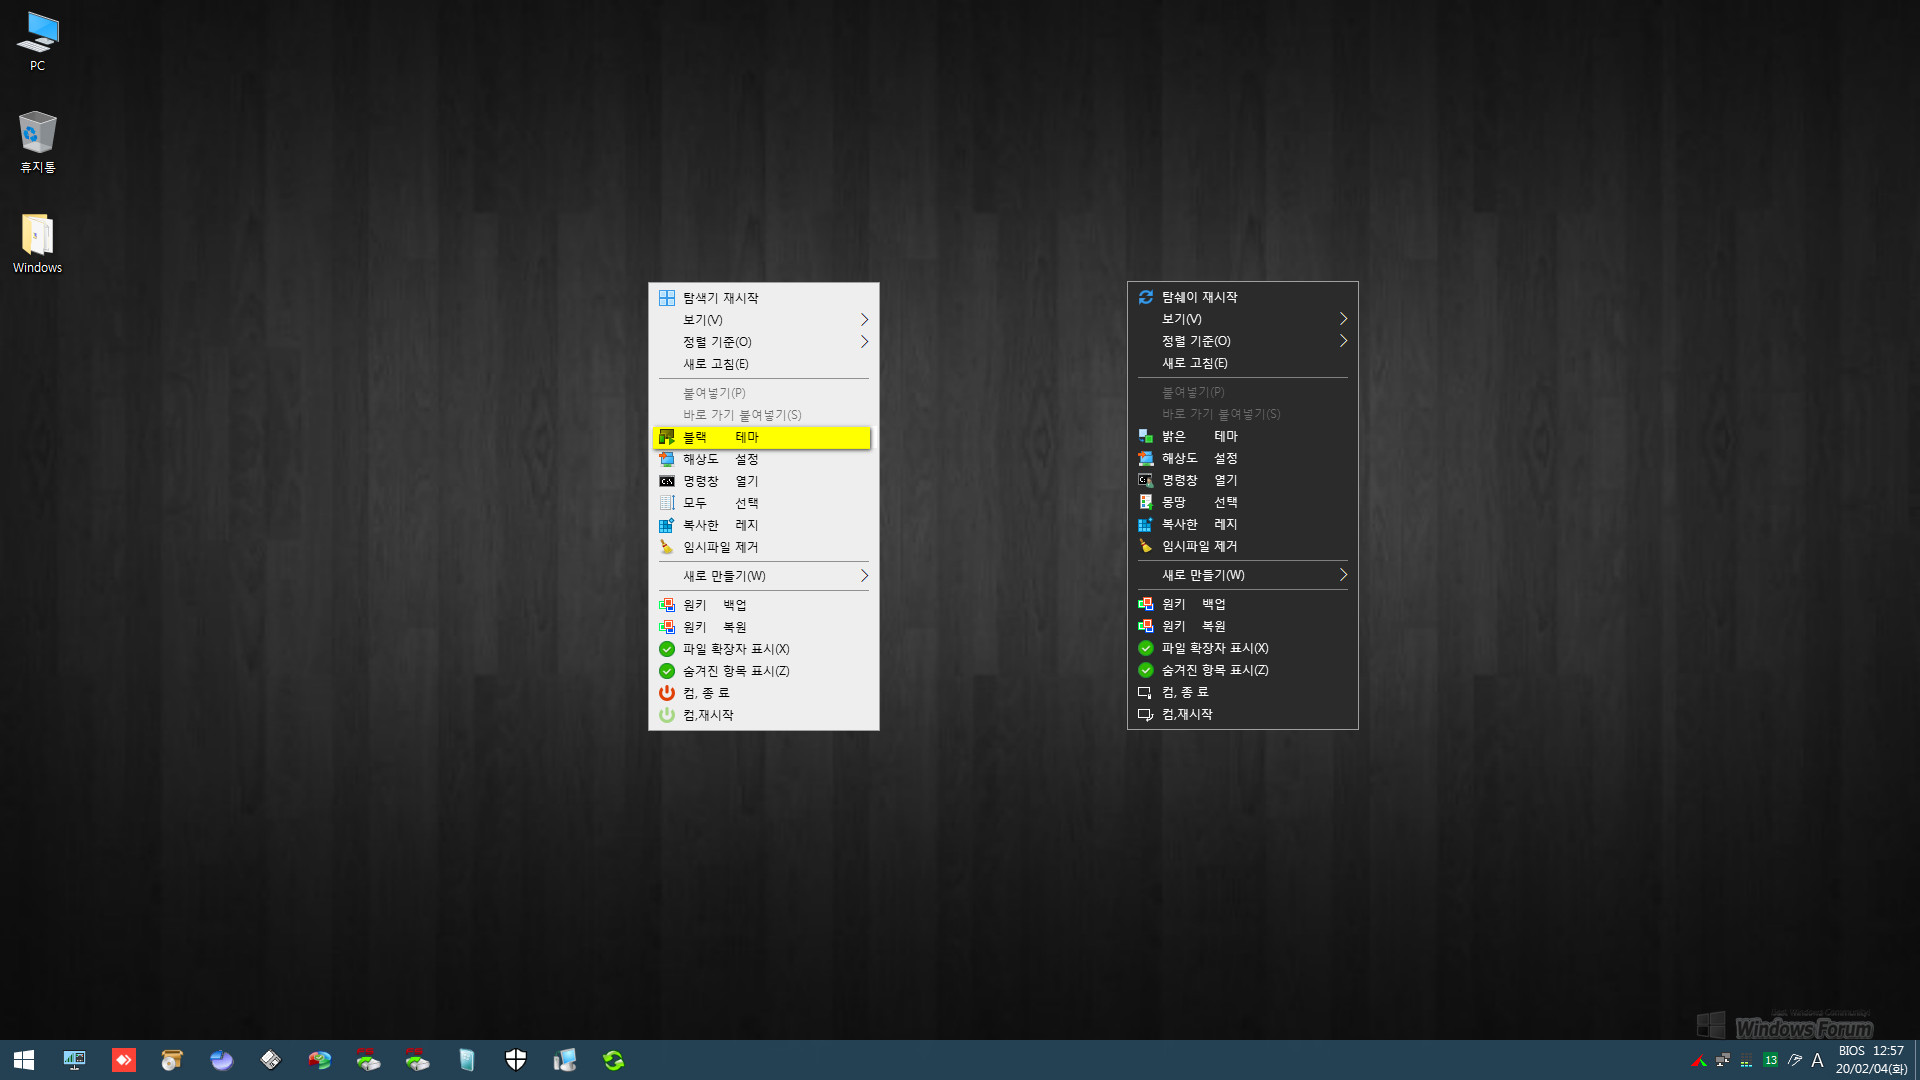
Task: Select 새로 고침(E) in the light menu
Action: tap(763, 364)
